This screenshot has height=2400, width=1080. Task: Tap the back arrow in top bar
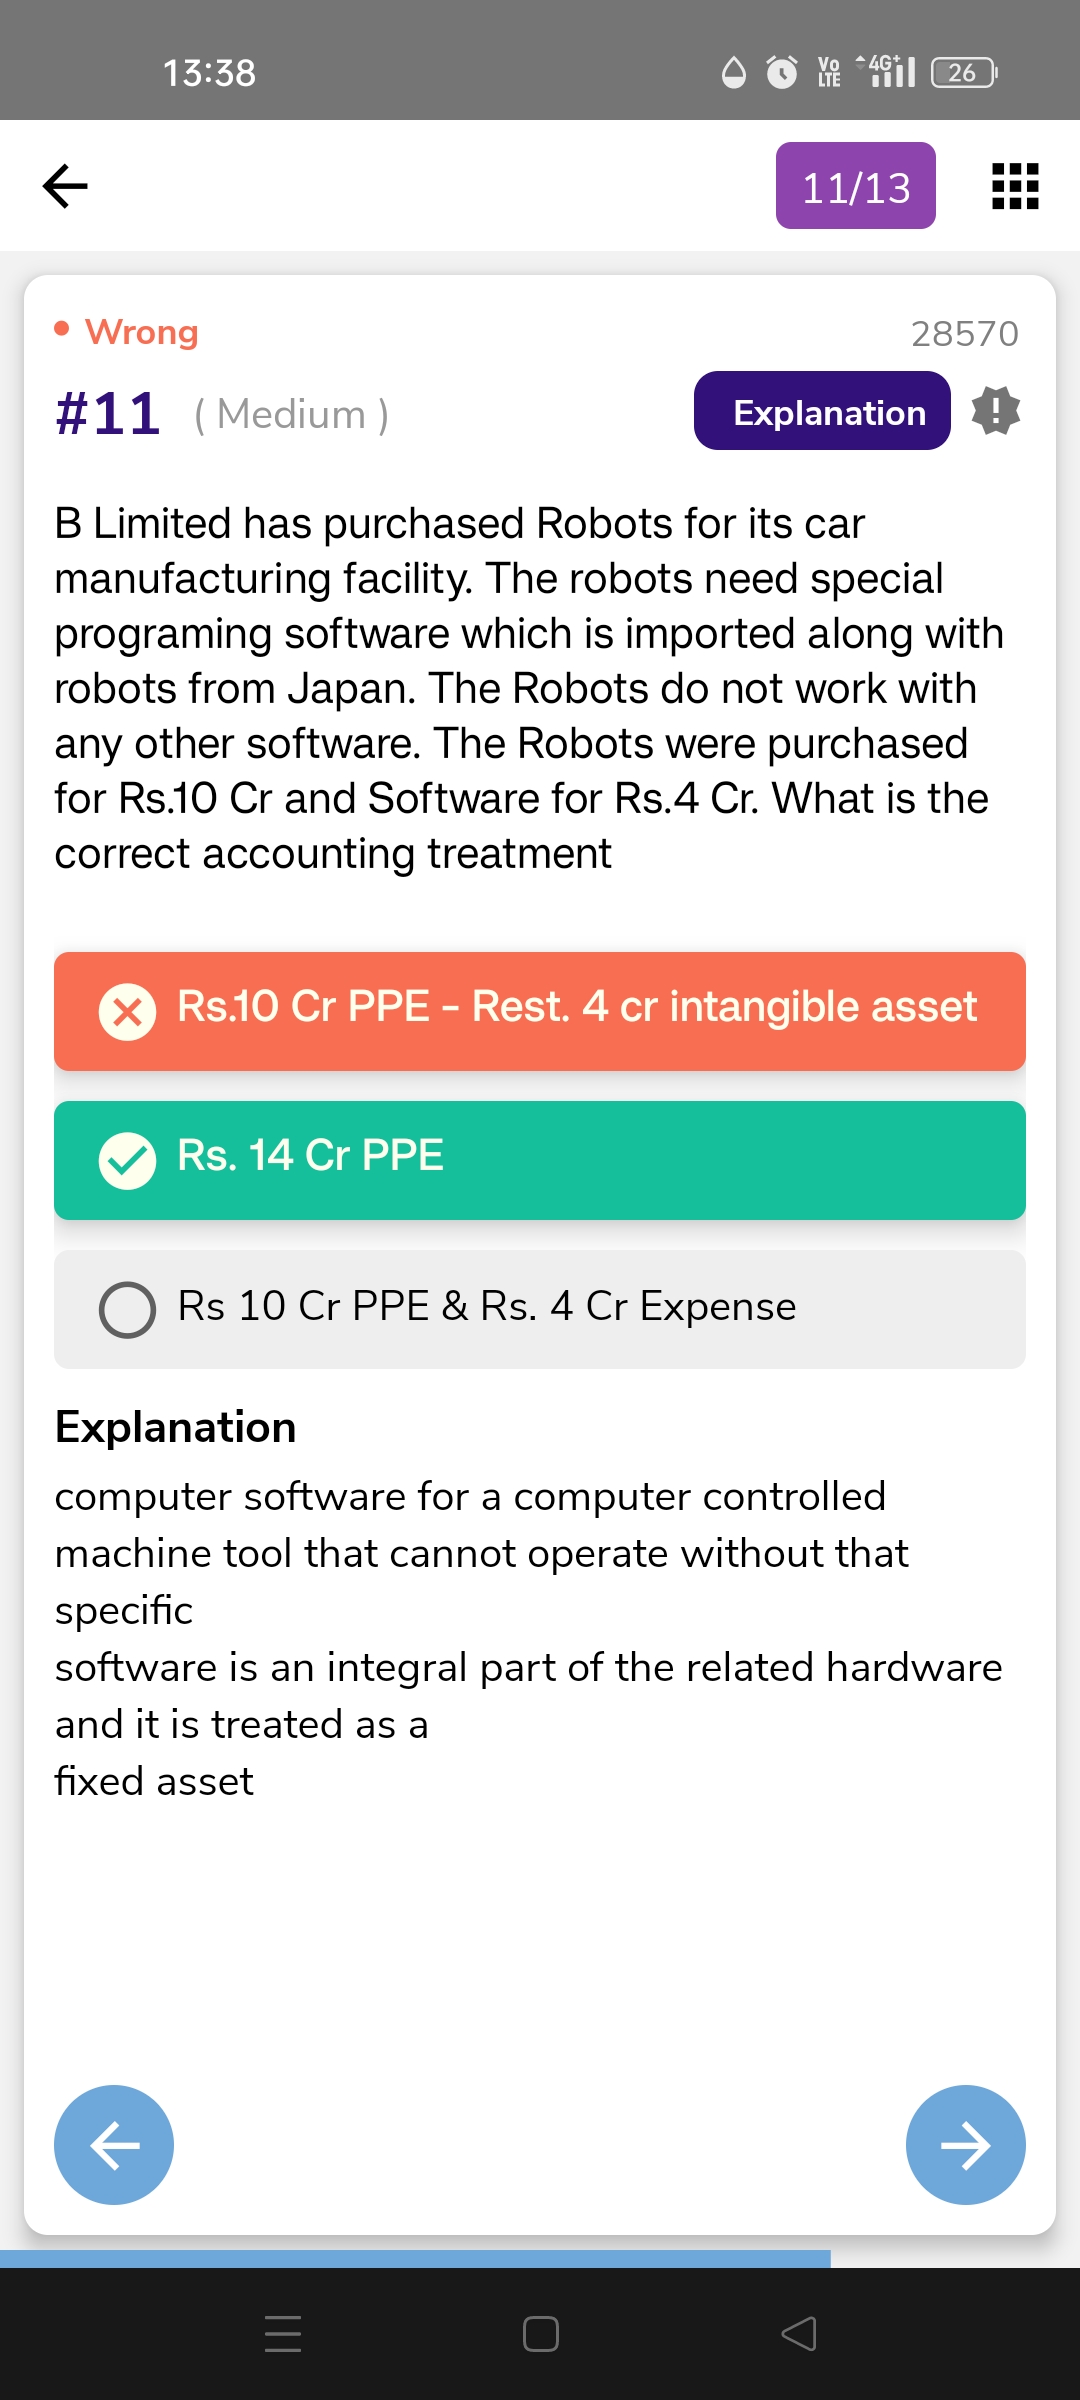click(66, 186)
